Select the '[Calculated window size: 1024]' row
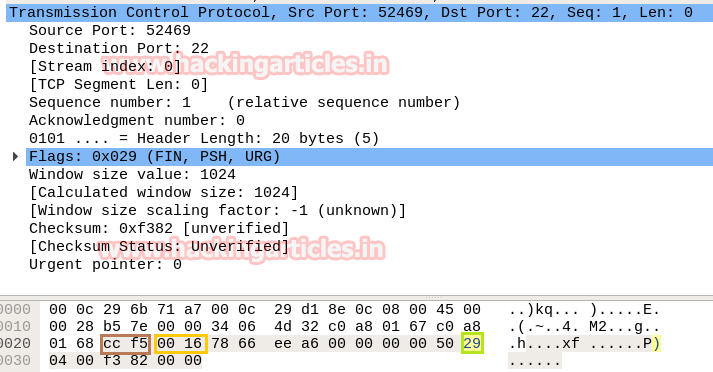Screen dimensions: 713x372 pos(164,192)
